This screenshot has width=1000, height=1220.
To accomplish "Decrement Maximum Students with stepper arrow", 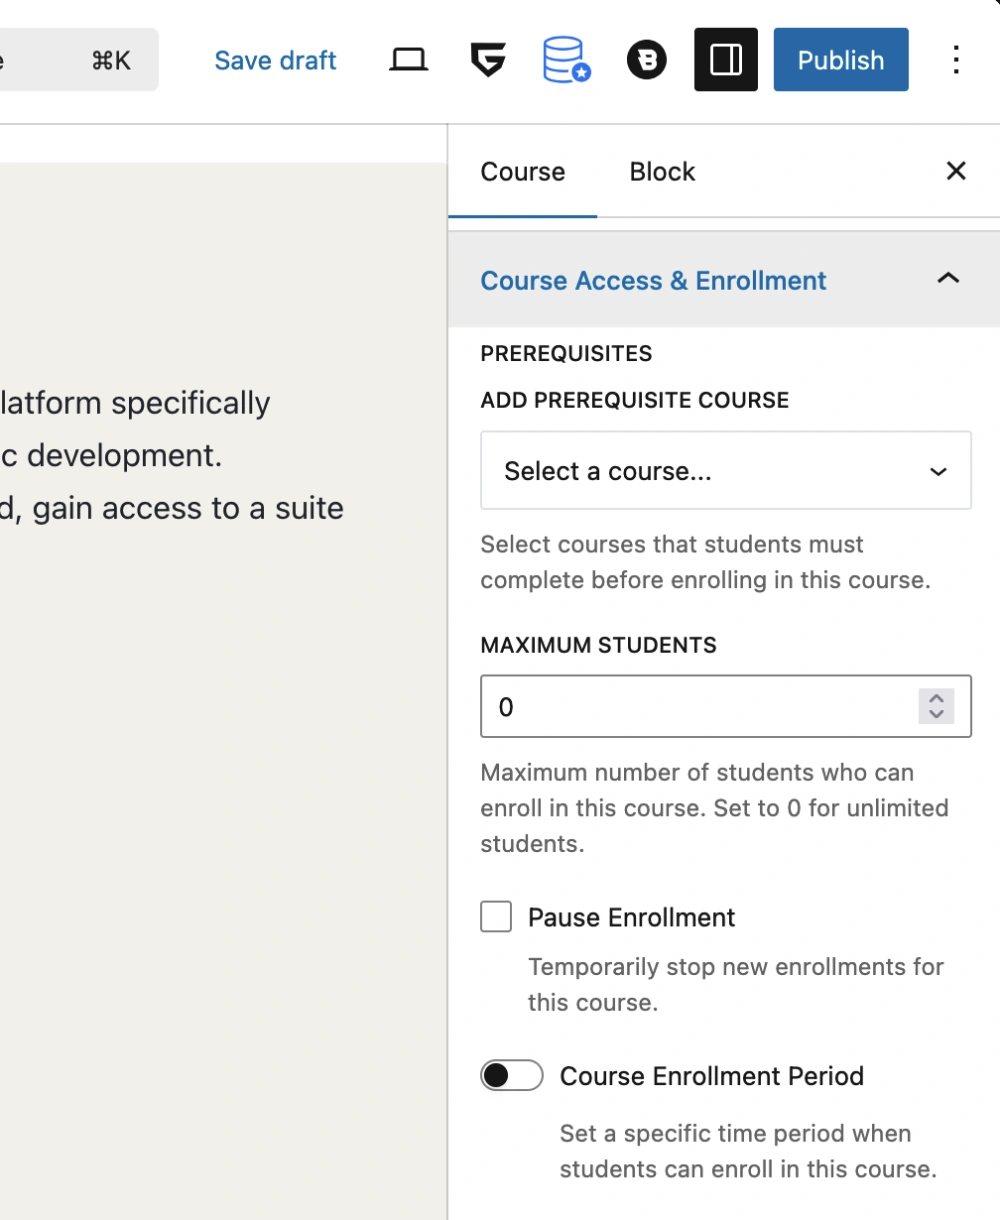I will [937, 713].
